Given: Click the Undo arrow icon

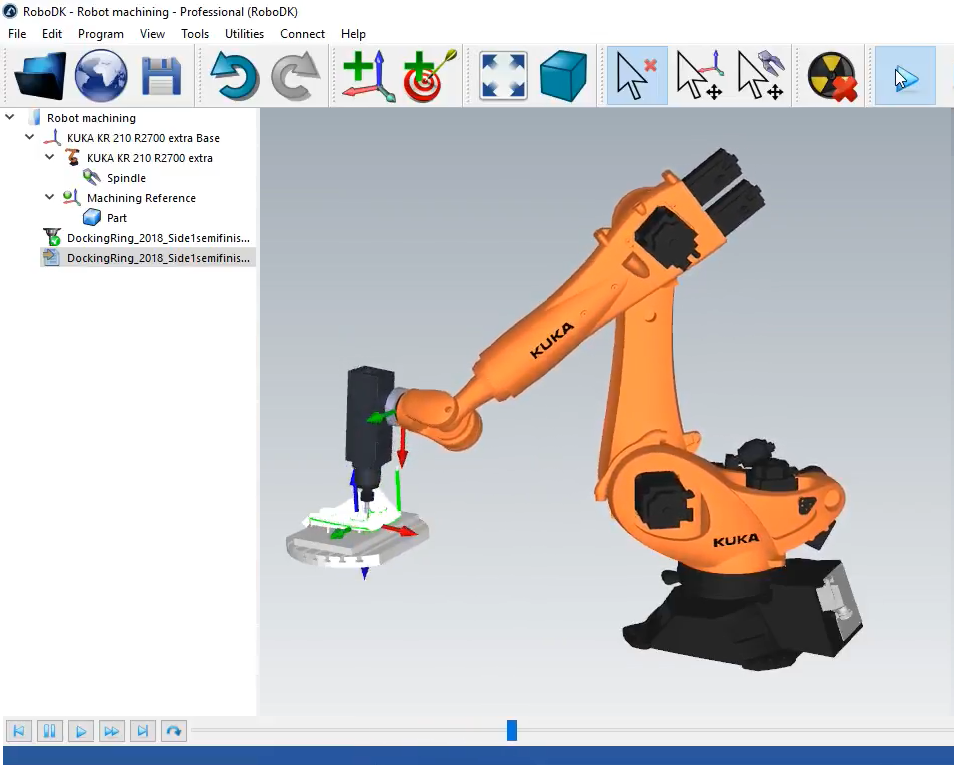Looking at the screenshot, I should (x=233, y=75).
